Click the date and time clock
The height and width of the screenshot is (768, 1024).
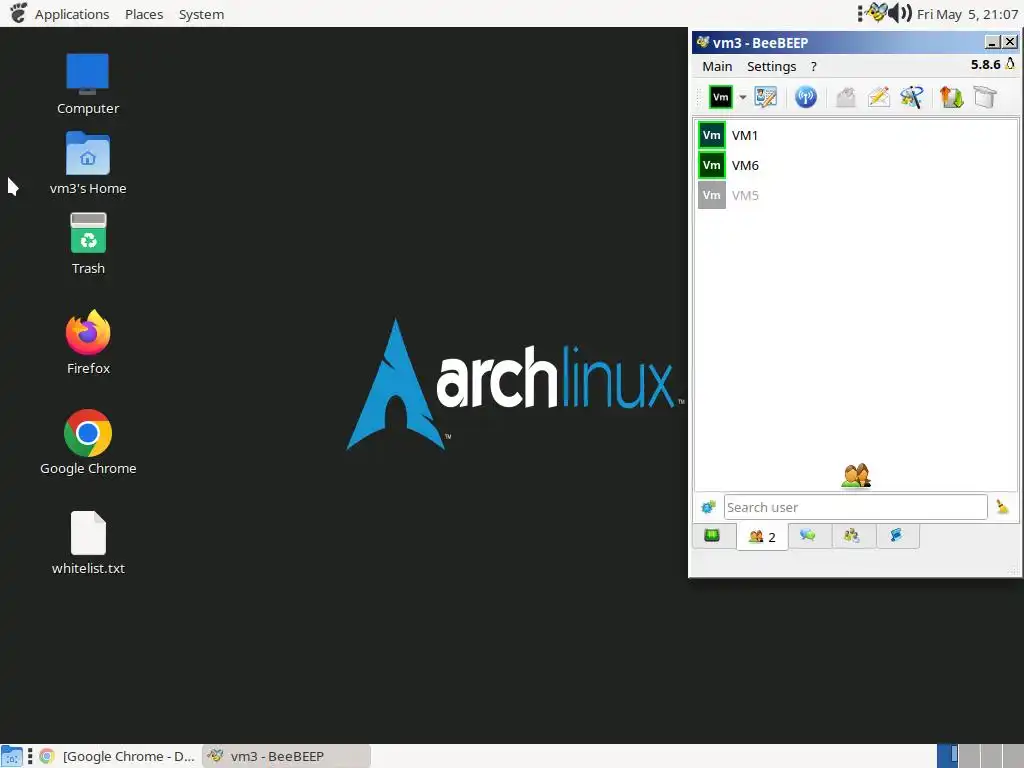pos(967,14)
